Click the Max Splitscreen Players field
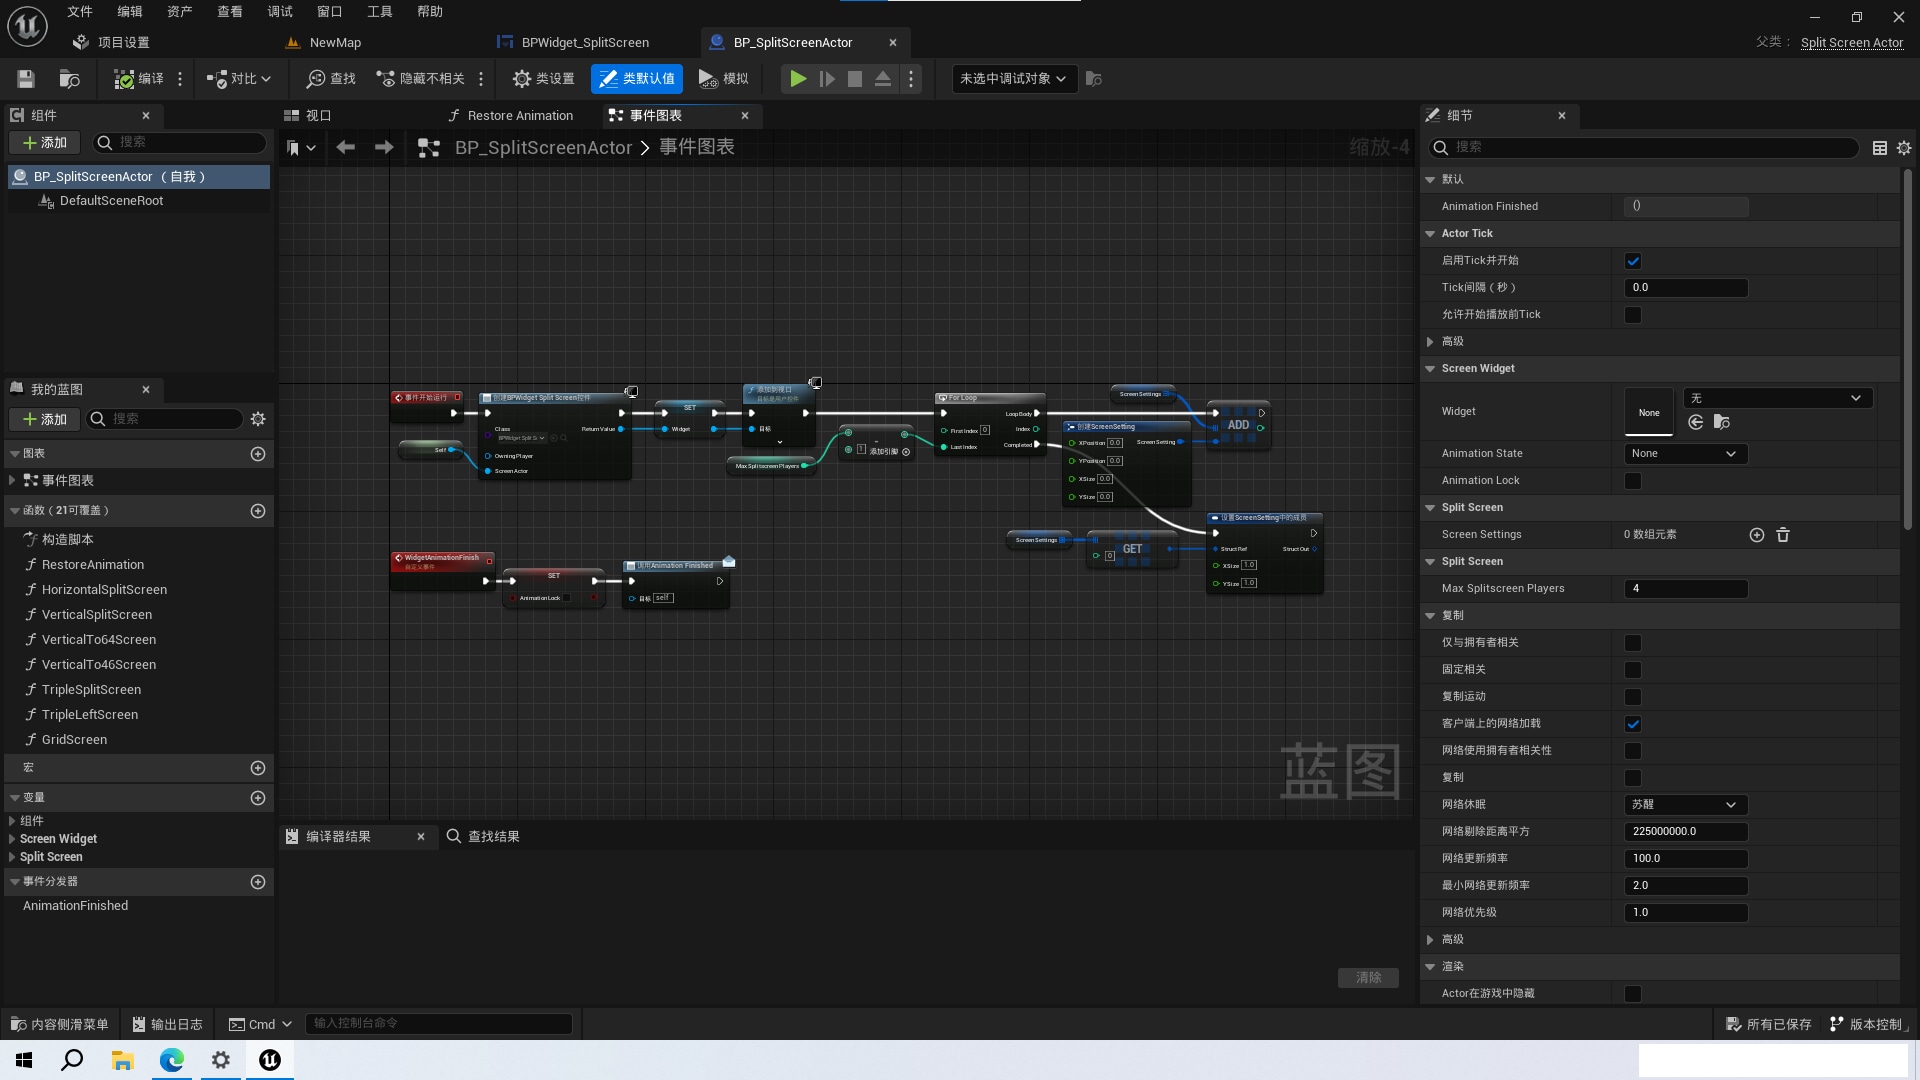This screenshot has width=1920, height=1080. tap(1685, 589)
